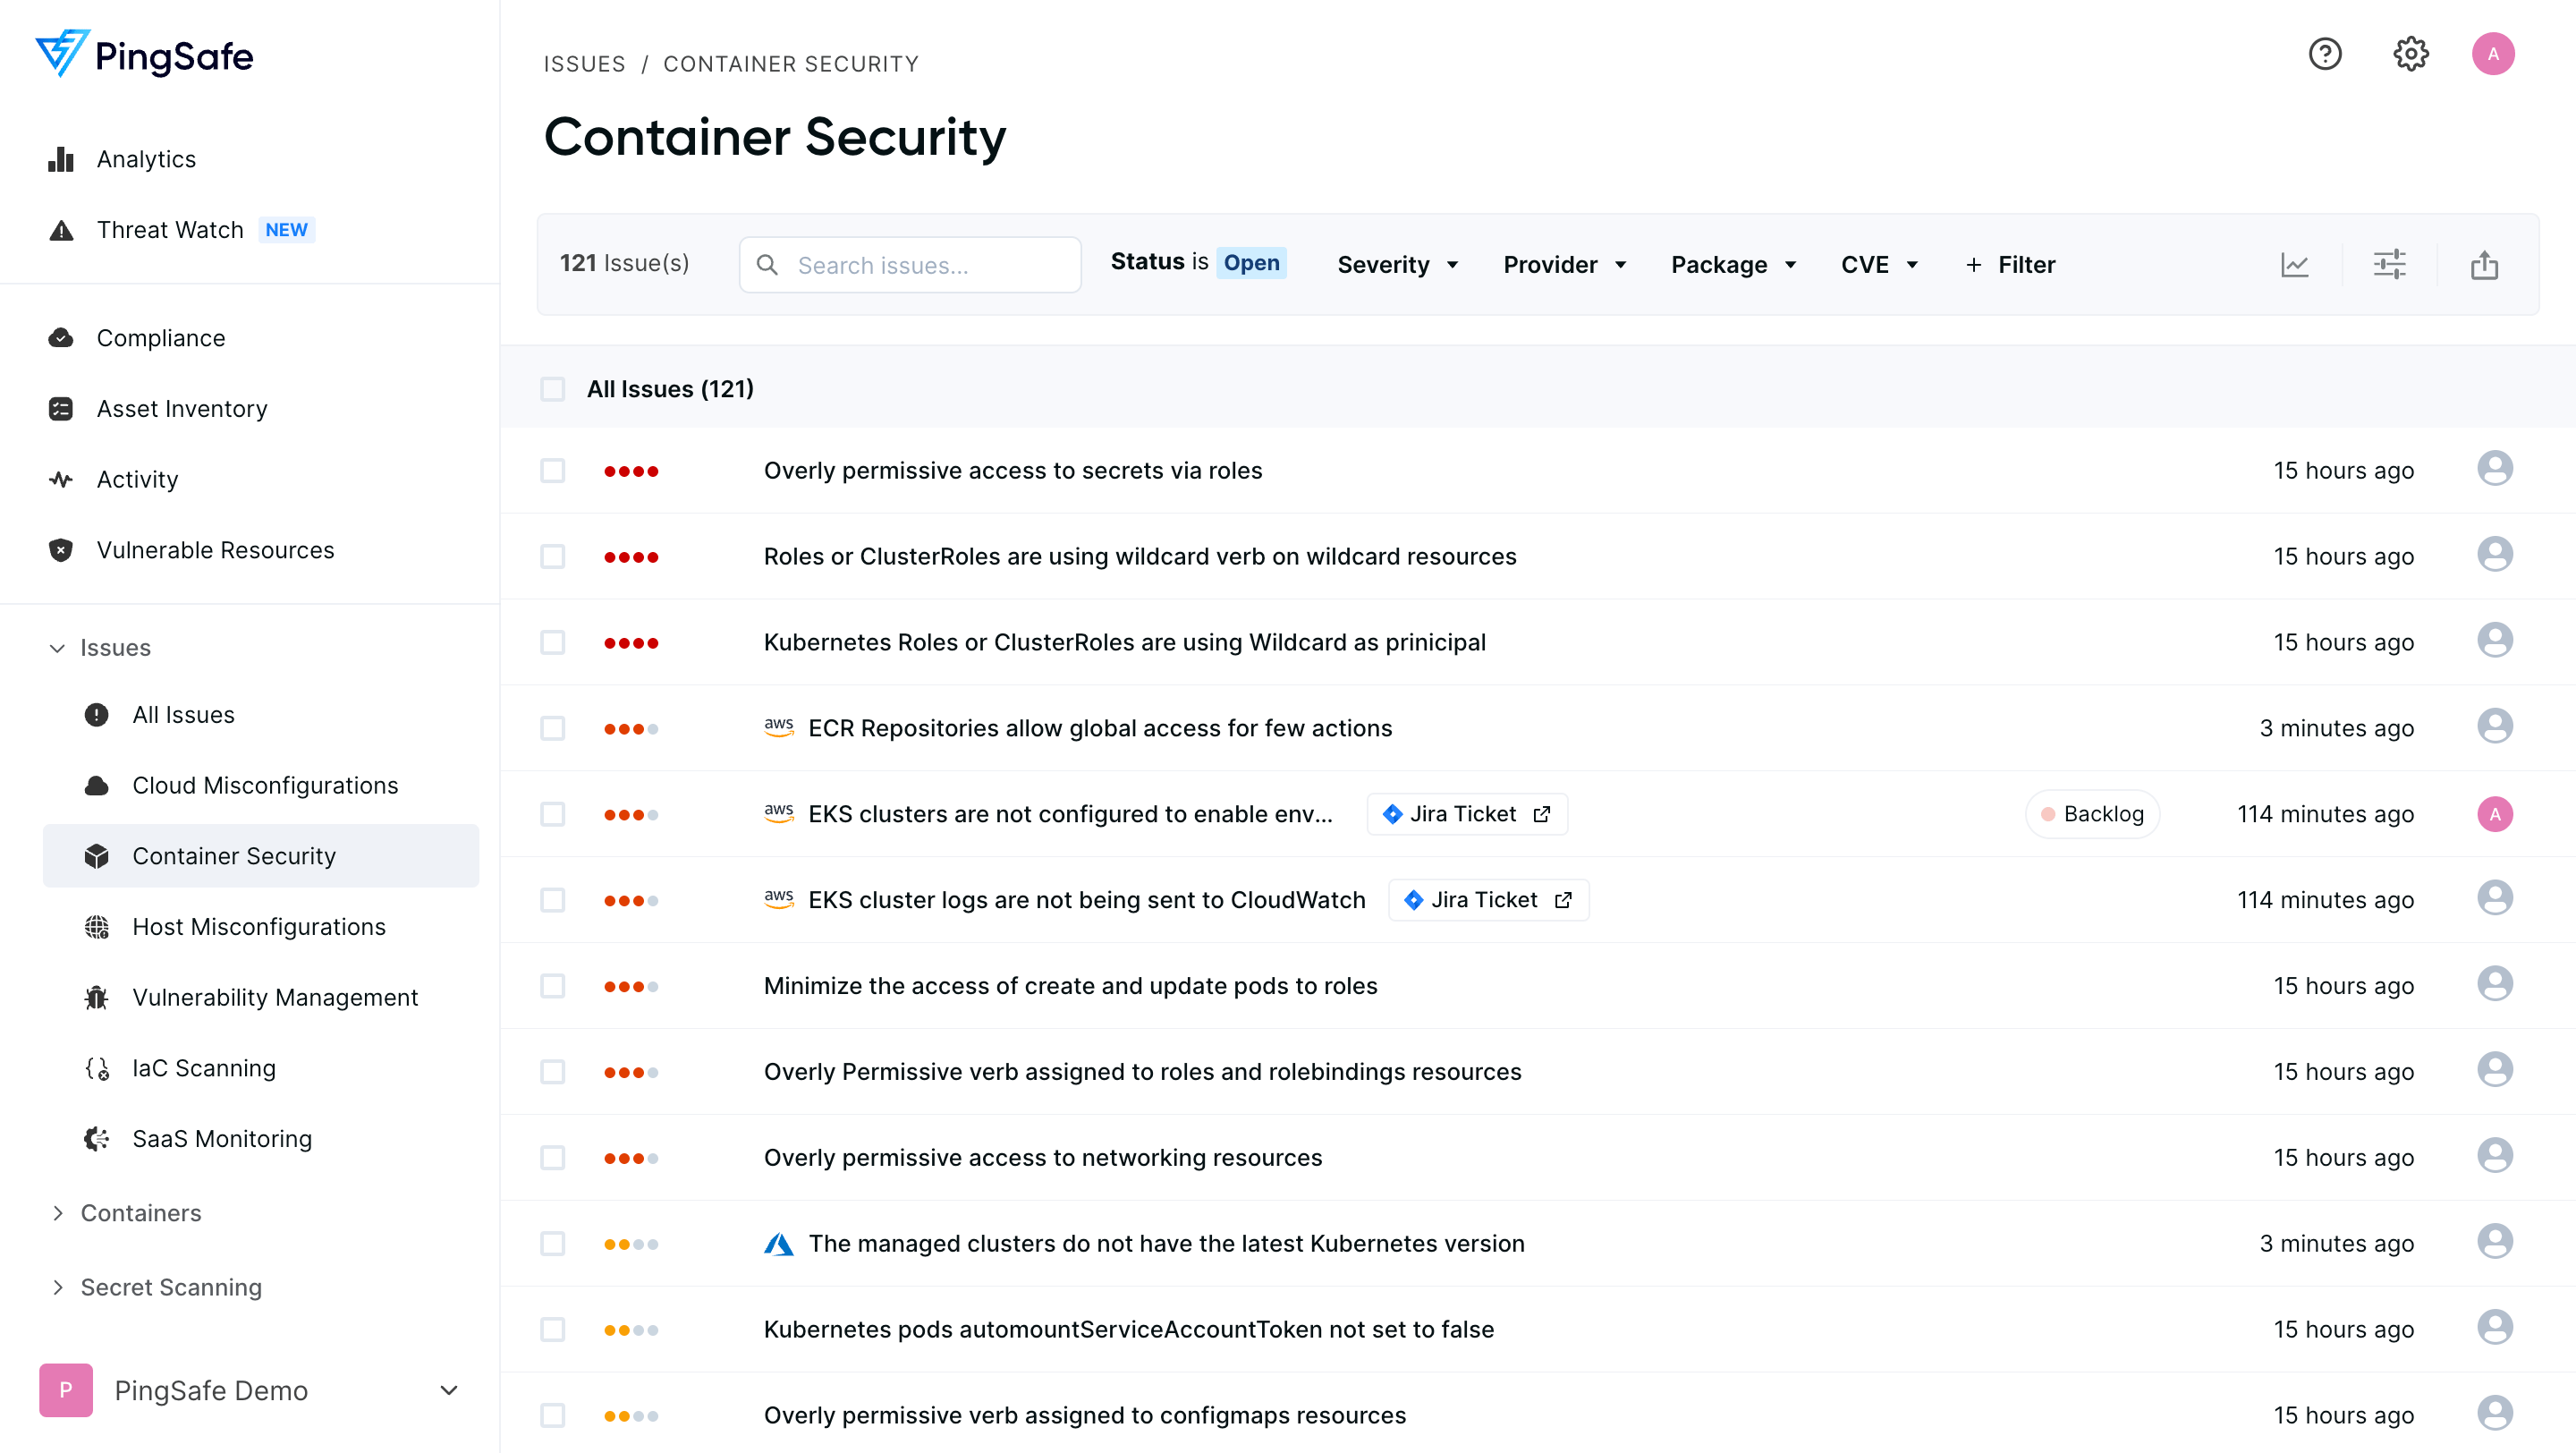The width and height of the screenshot is (2576, 1453).
Task: Switch to Container Security section
Action: click(x=234, y=855)
